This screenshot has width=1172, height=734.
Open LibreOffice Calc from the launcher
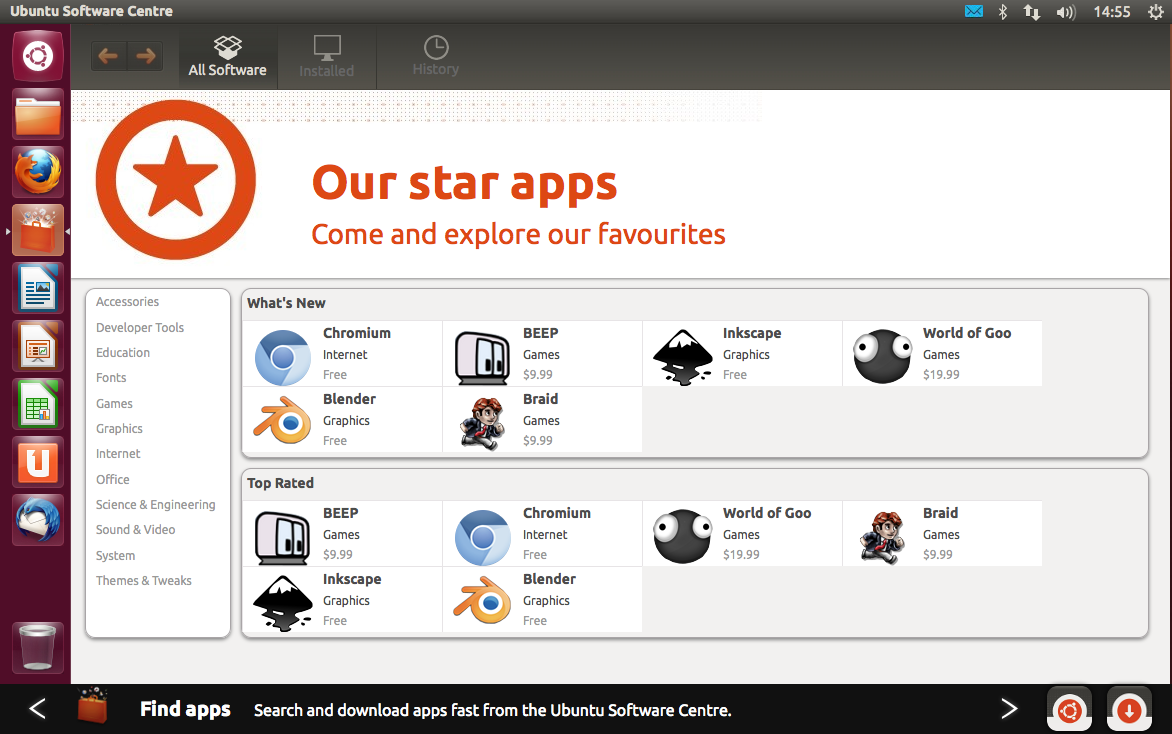pos(37,404)
